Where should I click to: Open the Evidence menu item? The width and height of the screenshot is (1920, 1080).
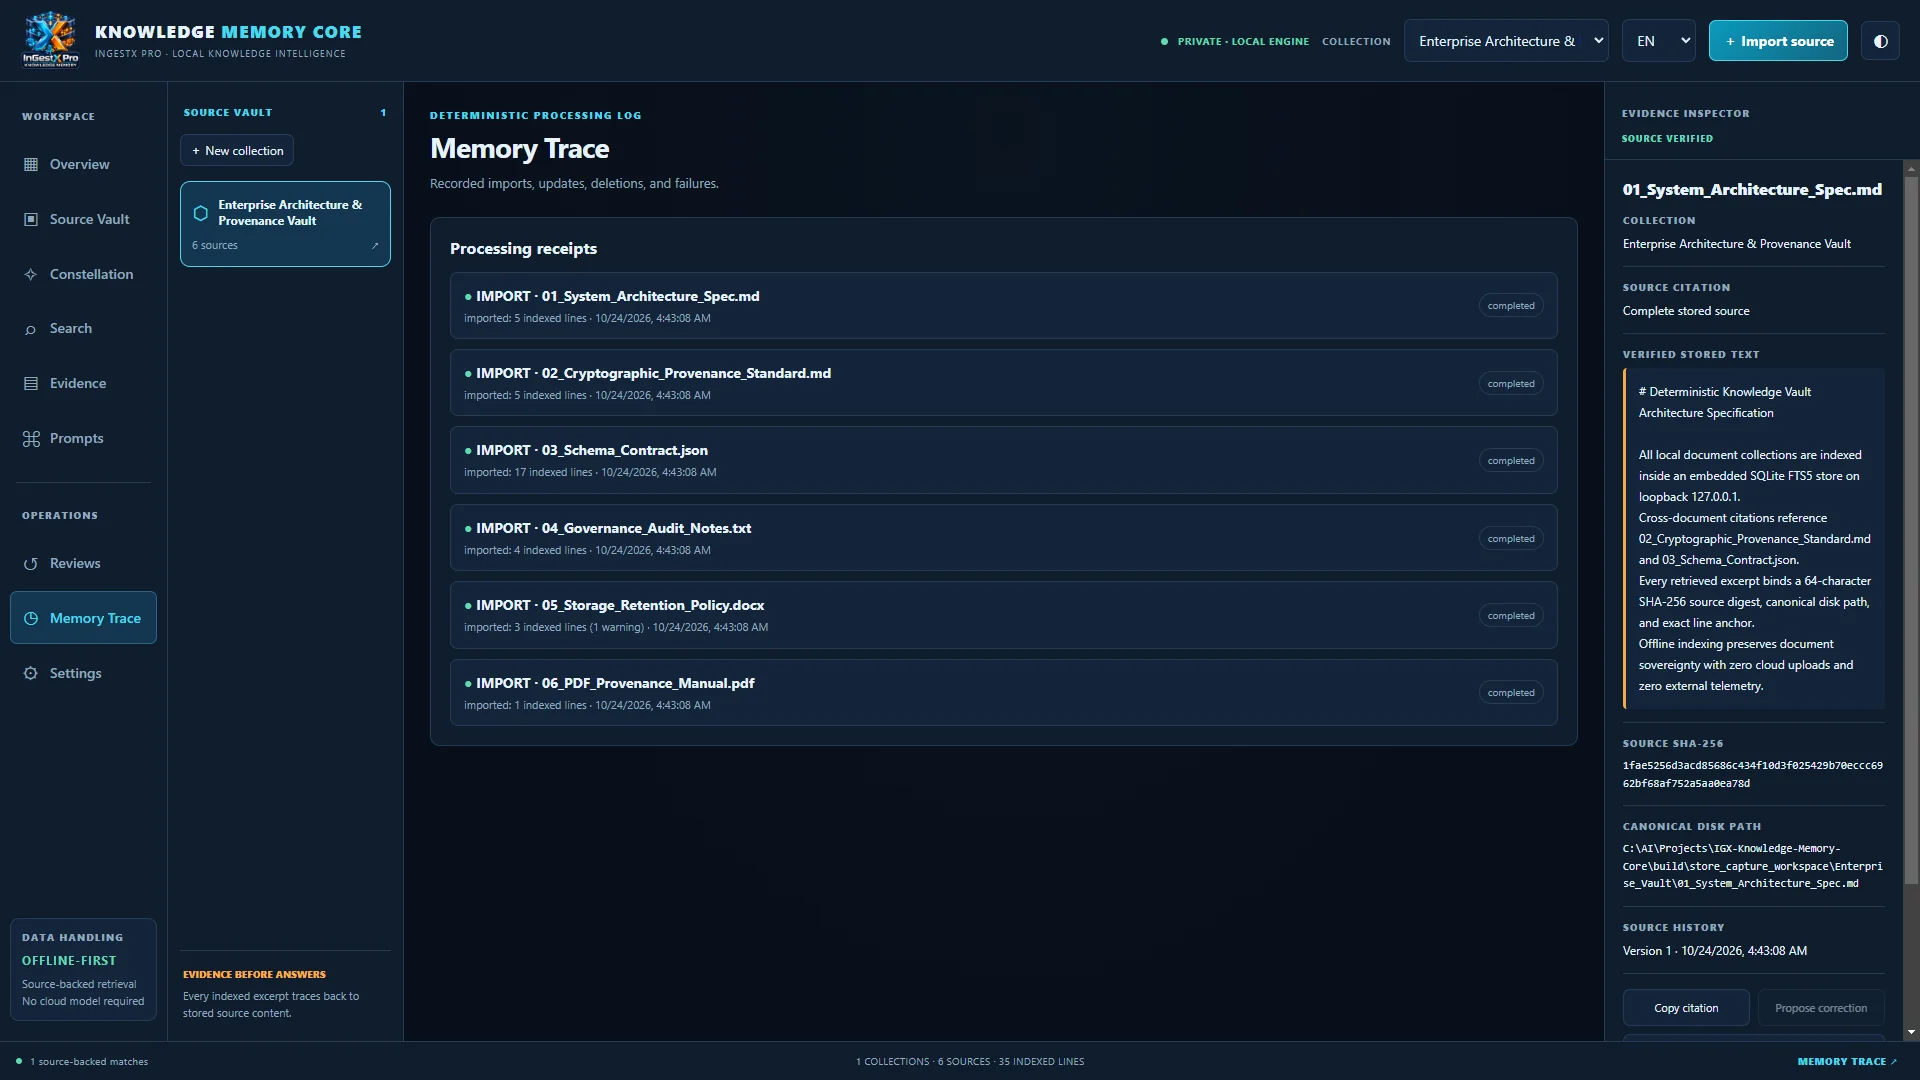[83, 383]
